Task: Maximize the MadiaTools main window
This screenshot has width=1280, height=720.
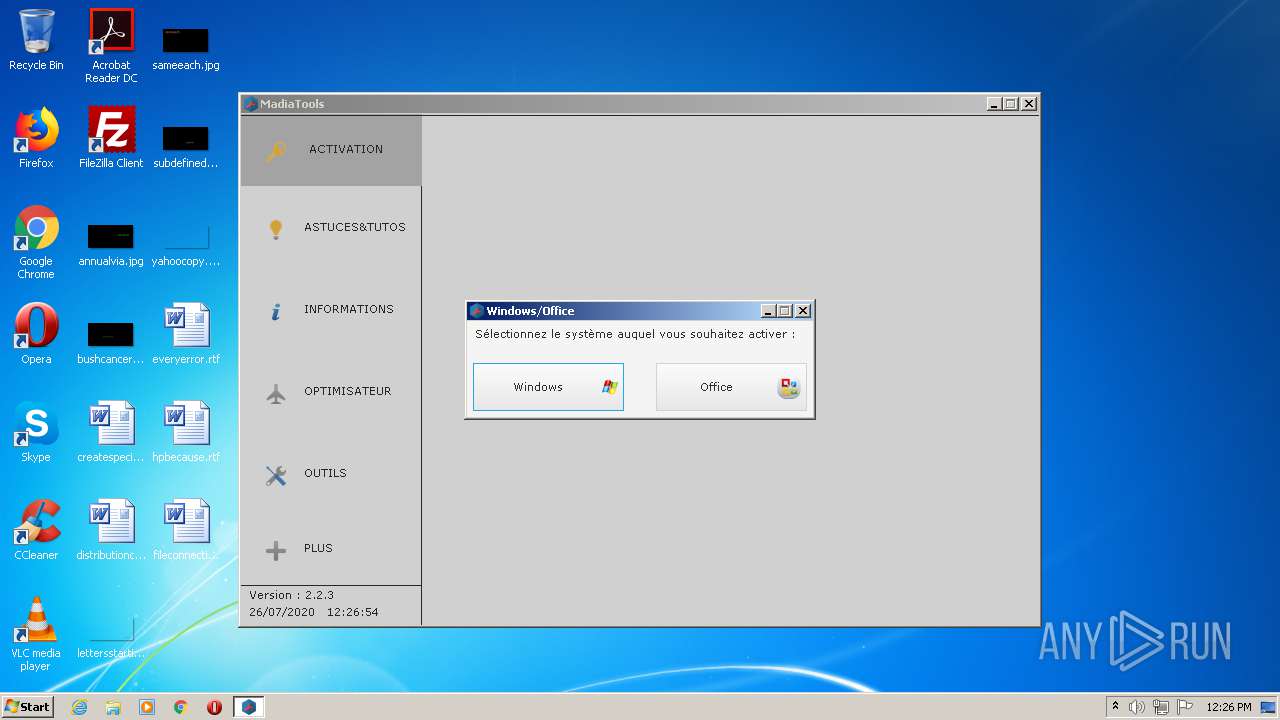Action: coord(1011,104)
